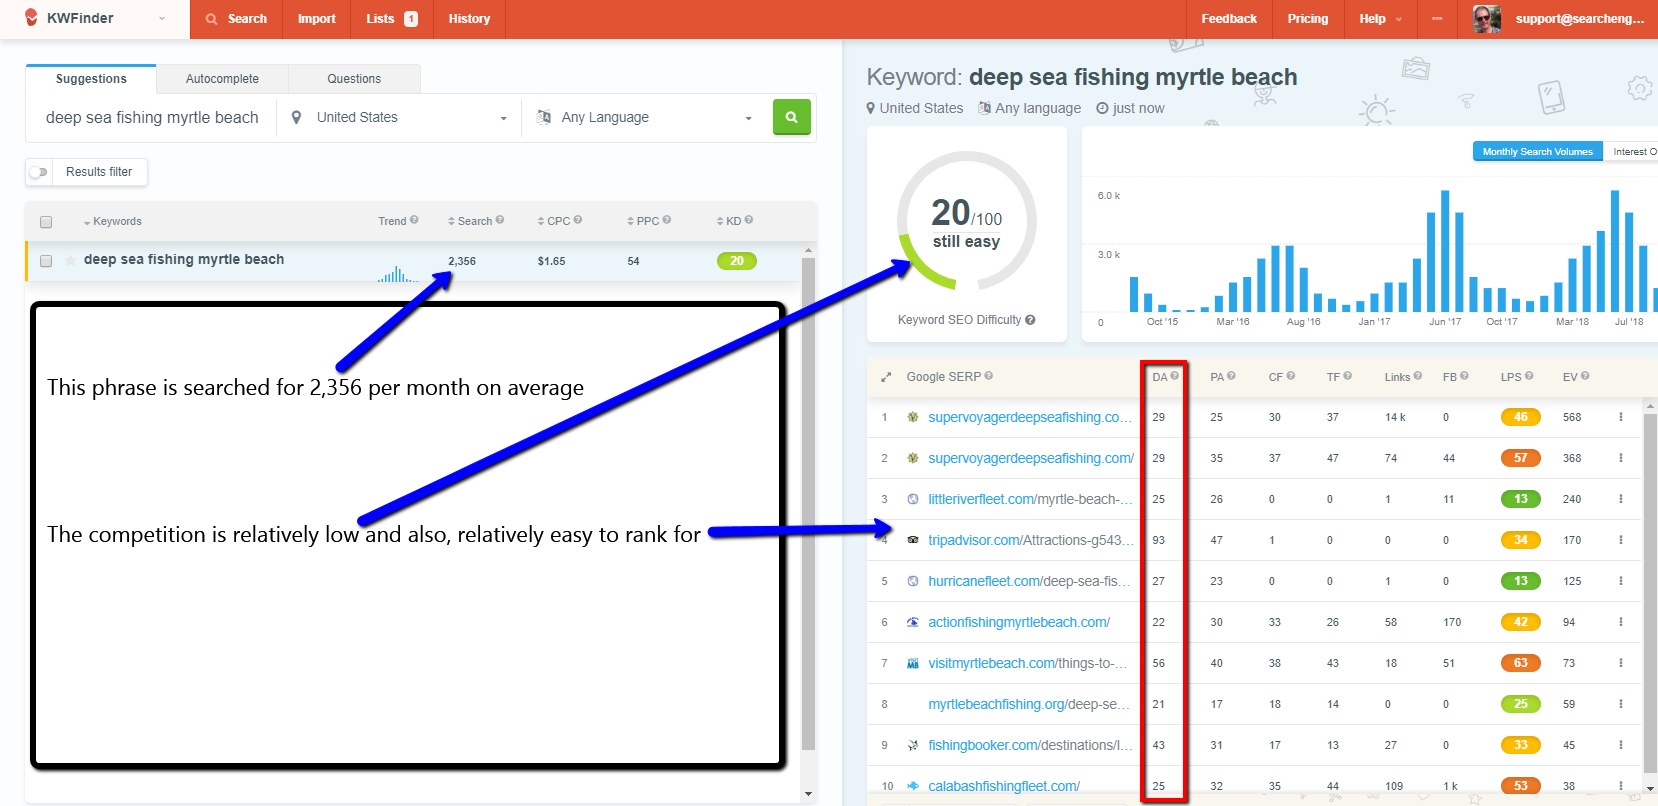Click the 20/100 keyword difficulty gauge
This screenshot has width=1658, height=806.
(967, 222)
